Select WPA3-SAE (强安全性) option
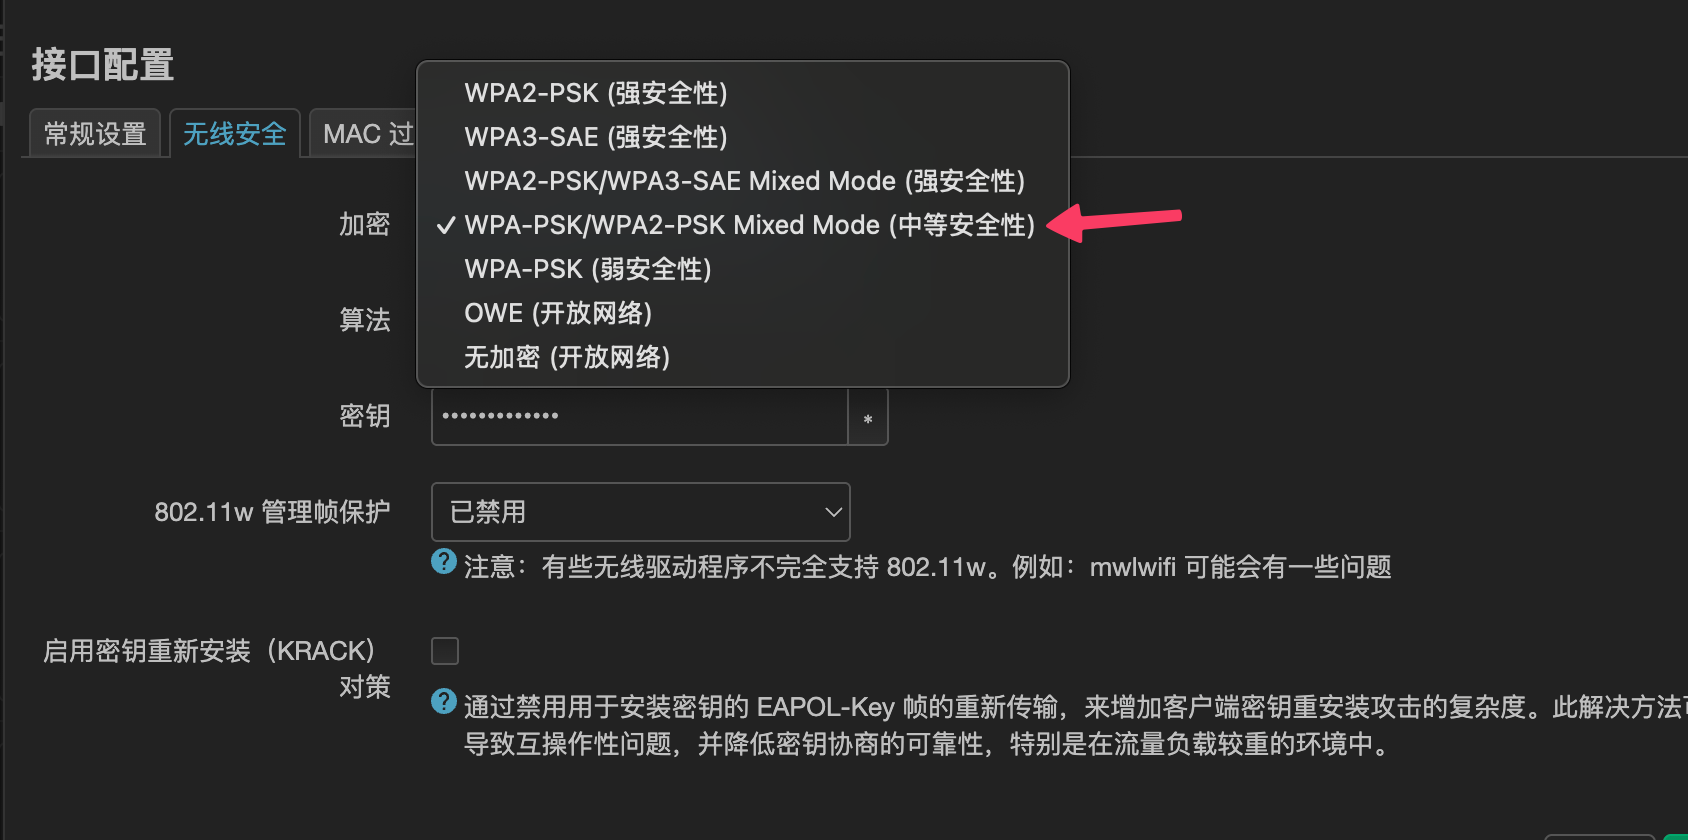 (596, 137)
